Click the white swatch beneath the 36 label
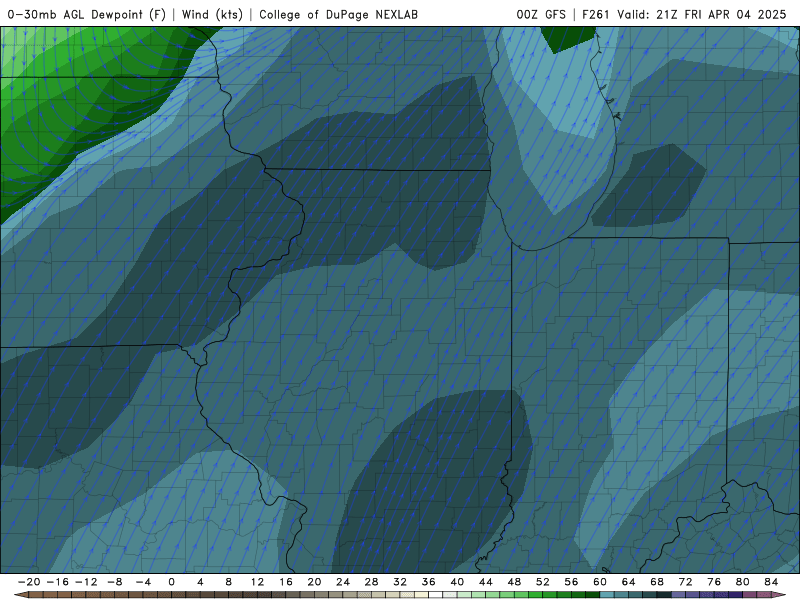Image resolution: width=800 pixels, height=600 pixels. 436,595
